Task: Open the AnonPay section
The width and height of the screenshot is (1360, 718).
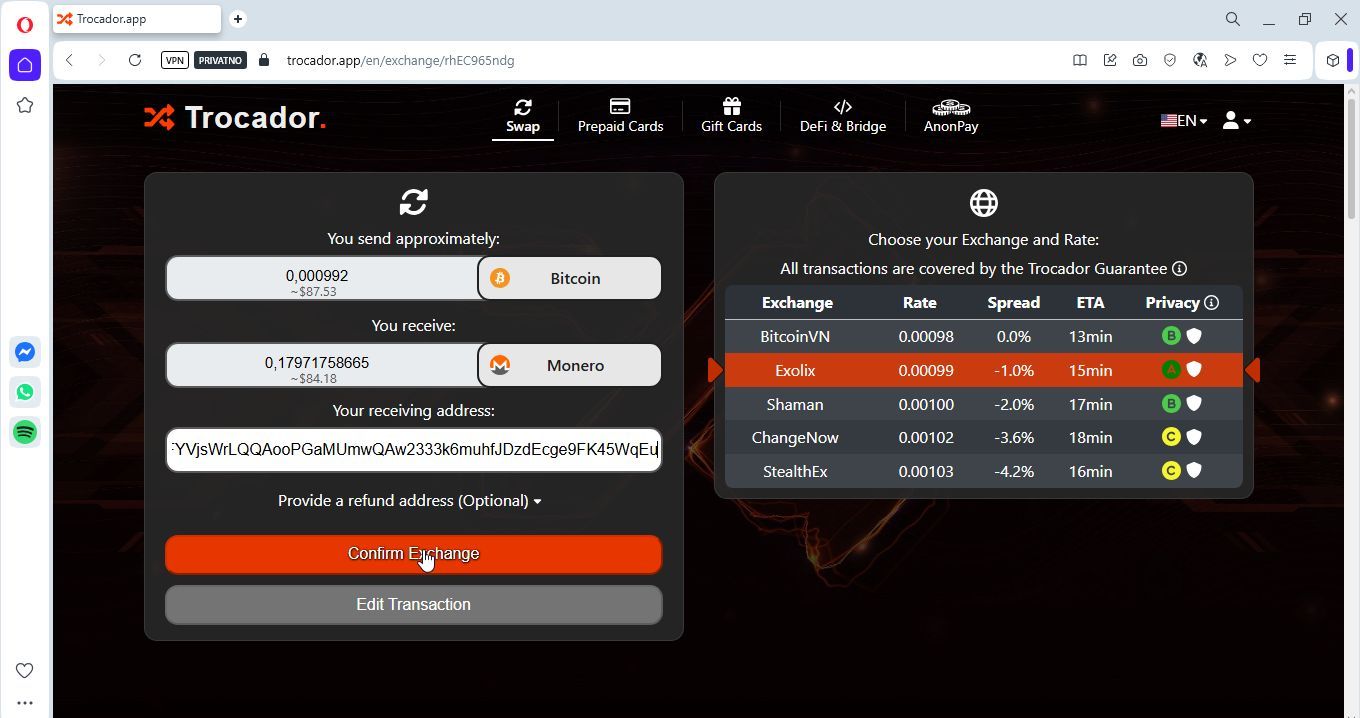Action: pyautogui.click(x=951, y=117)
